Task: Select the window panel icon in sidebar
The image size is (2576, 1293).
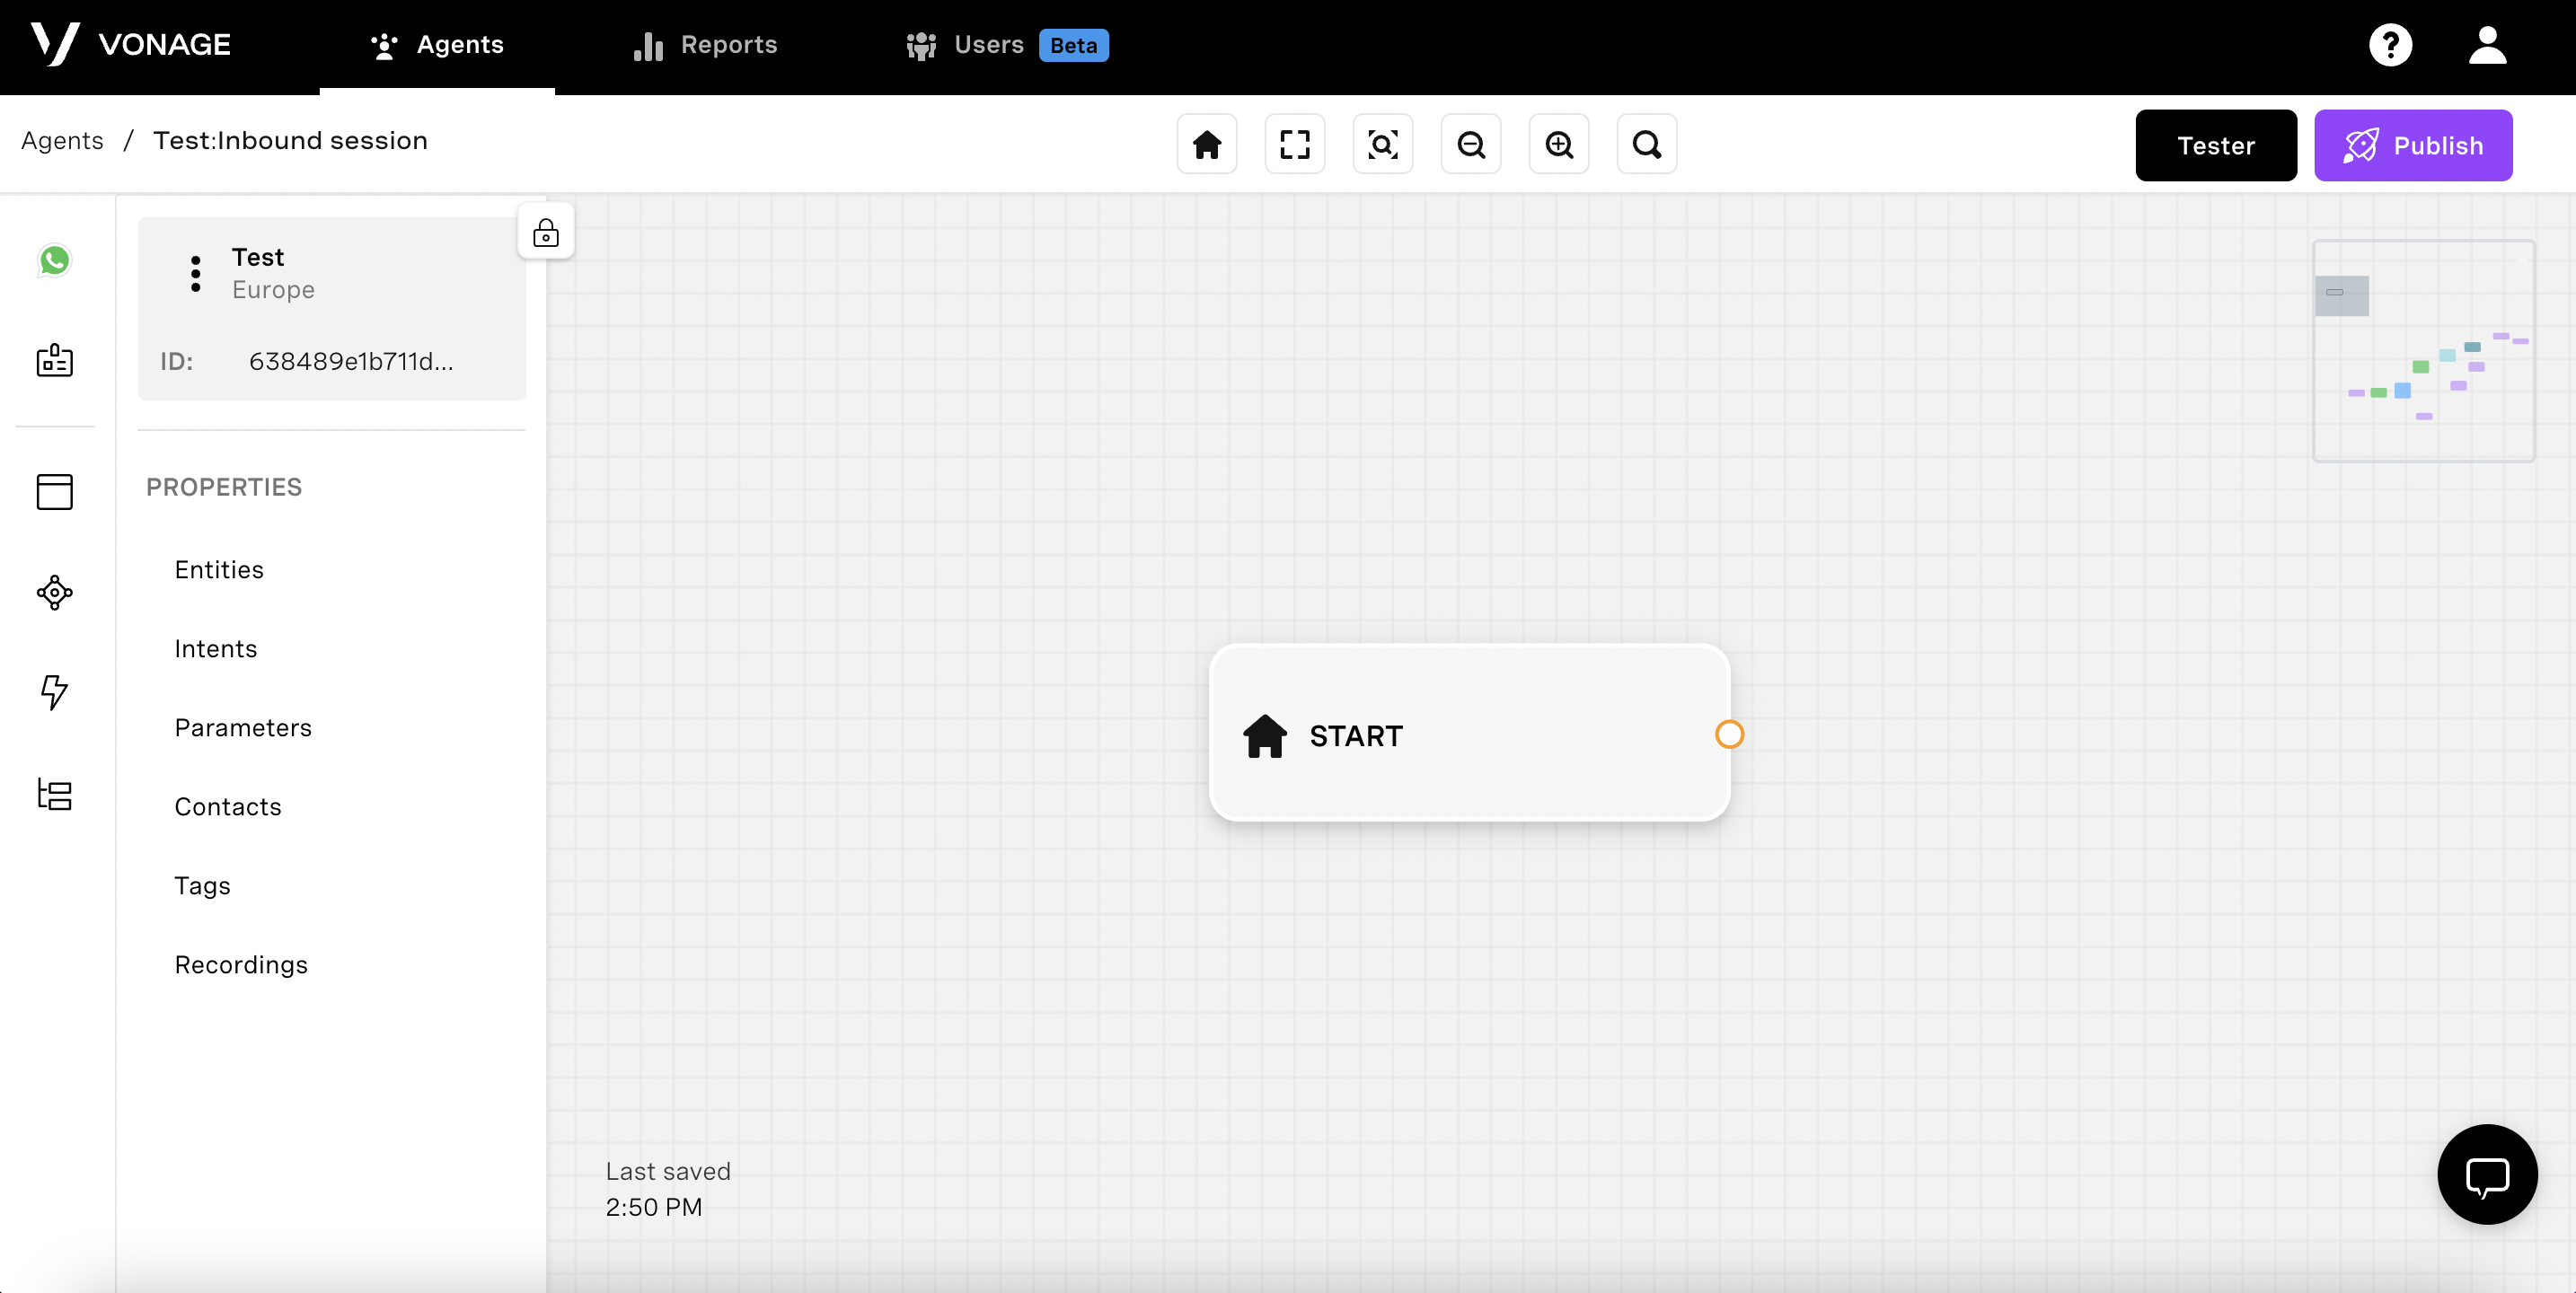Action: (x=54, y=491)
